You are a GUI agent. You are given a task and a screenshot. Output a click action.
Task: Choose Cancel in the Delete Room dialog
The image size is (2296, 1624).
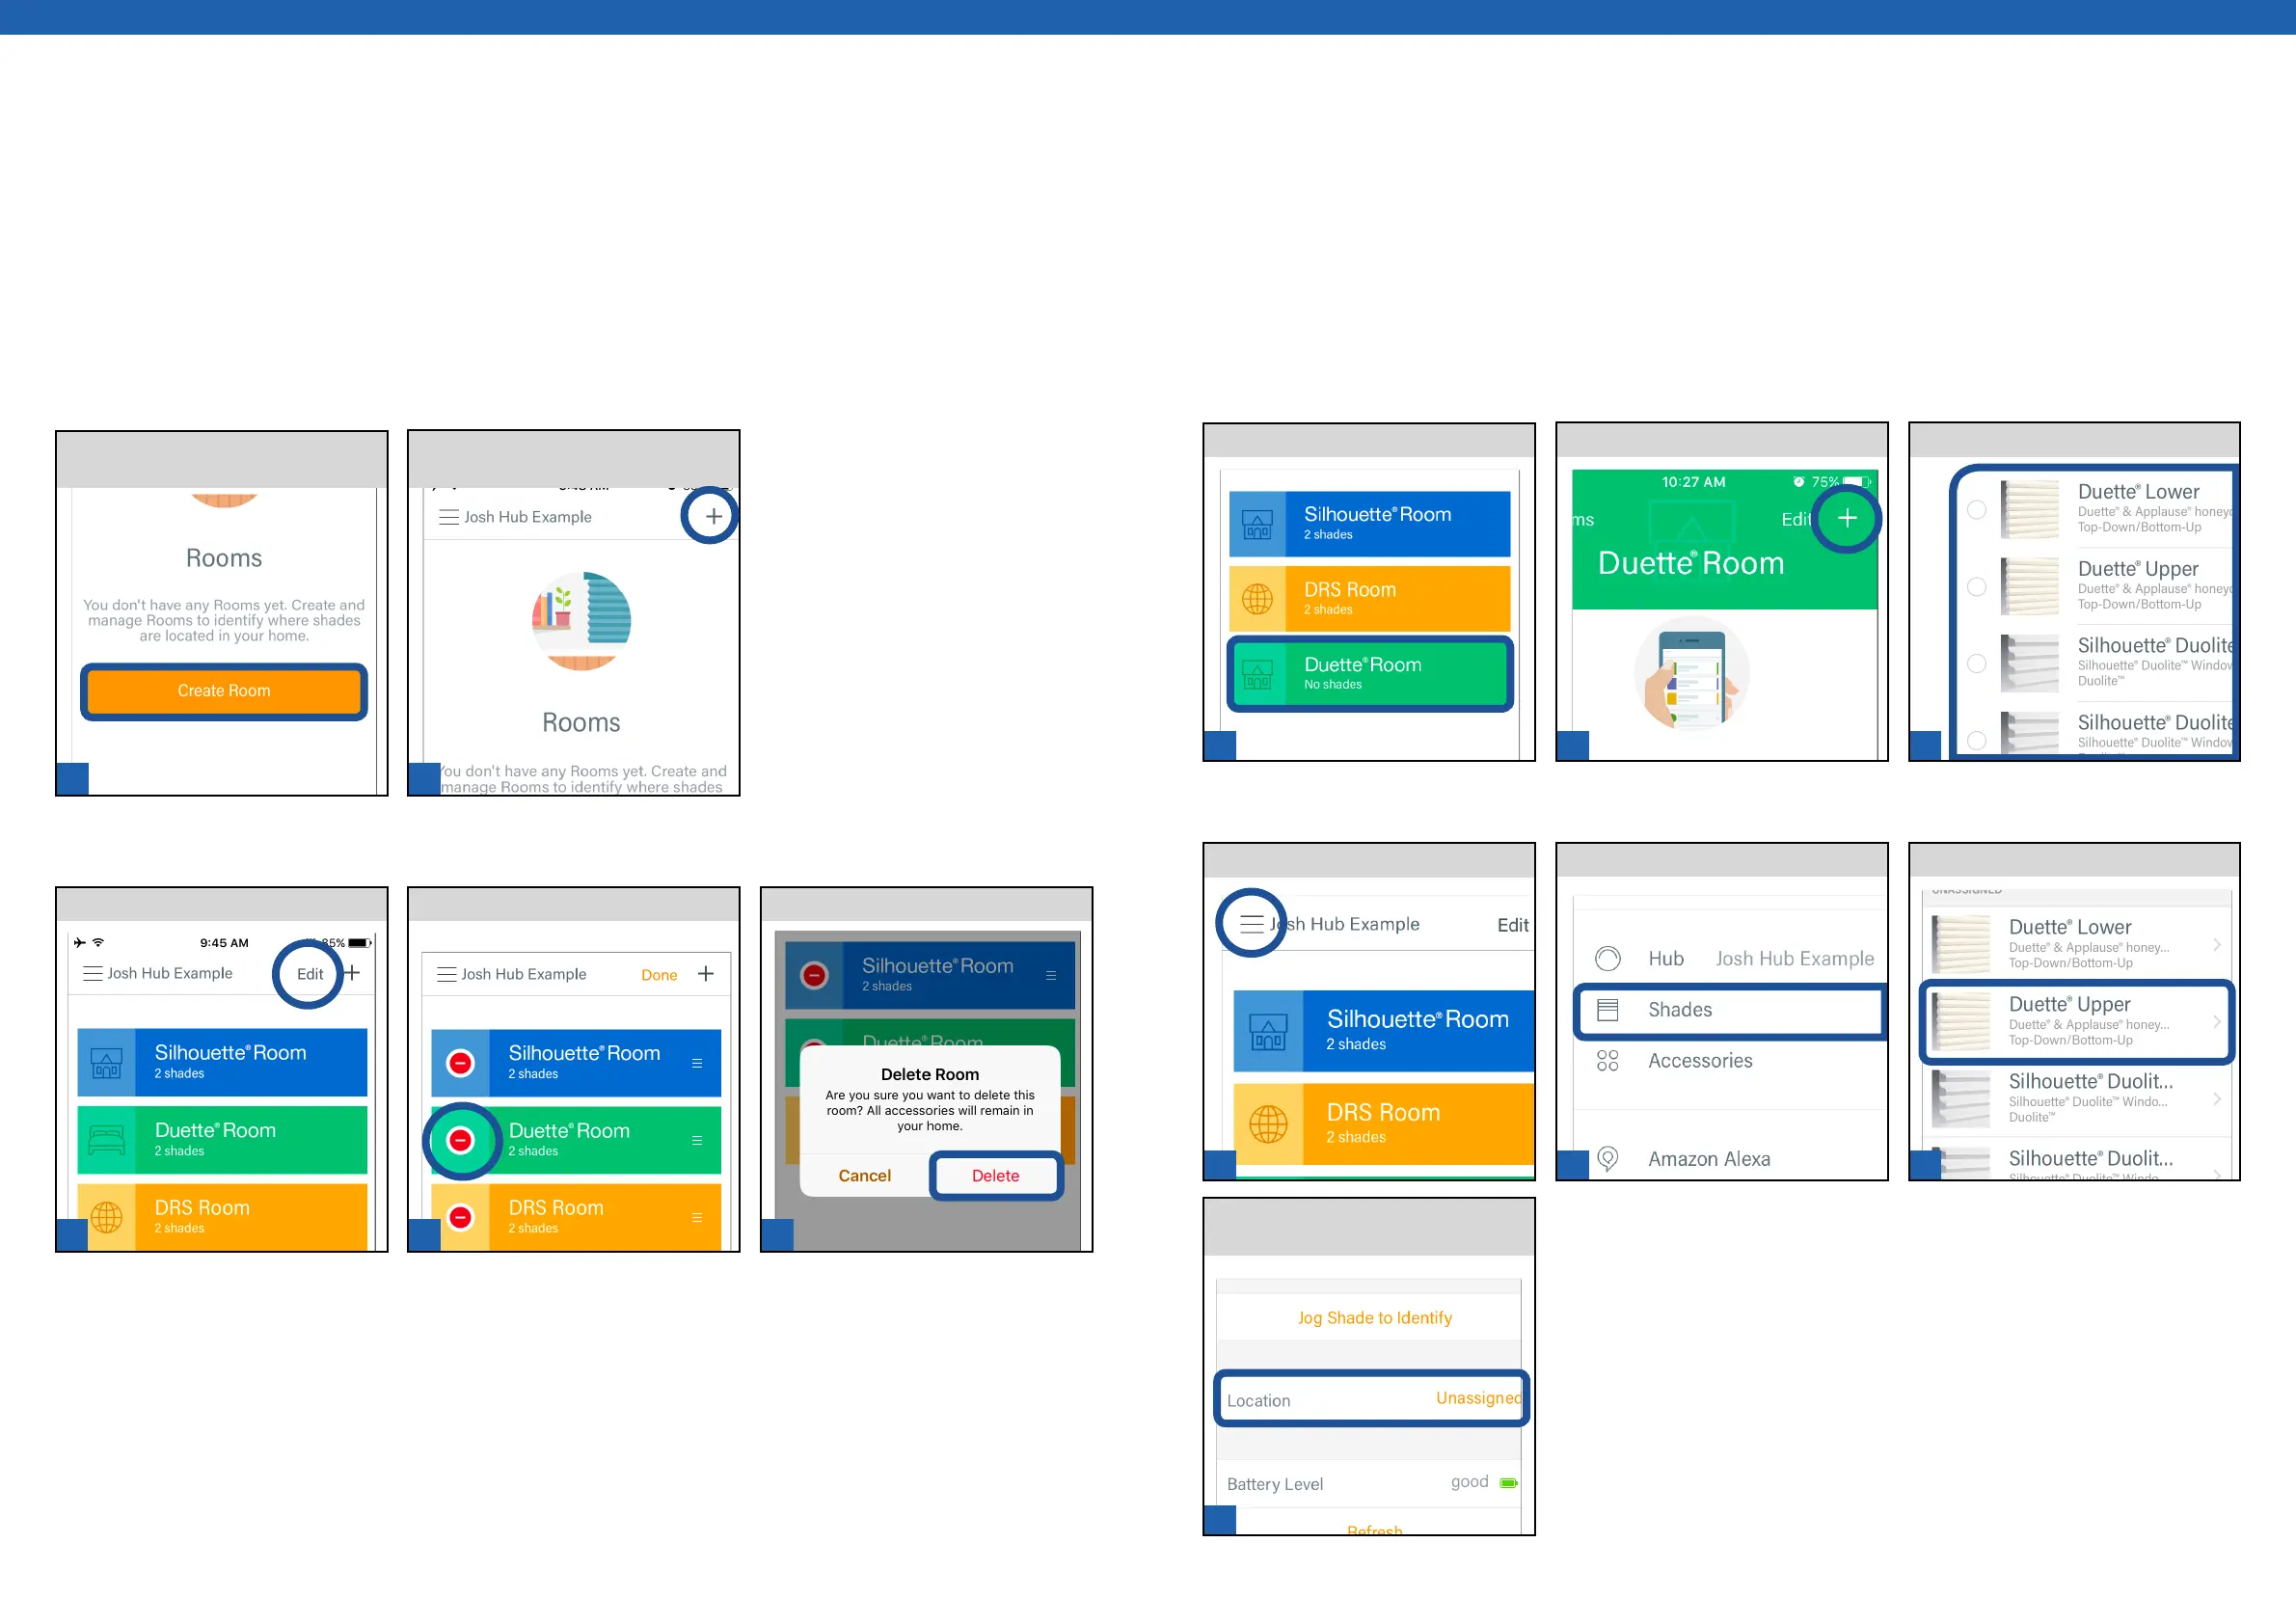(865, 1176)
